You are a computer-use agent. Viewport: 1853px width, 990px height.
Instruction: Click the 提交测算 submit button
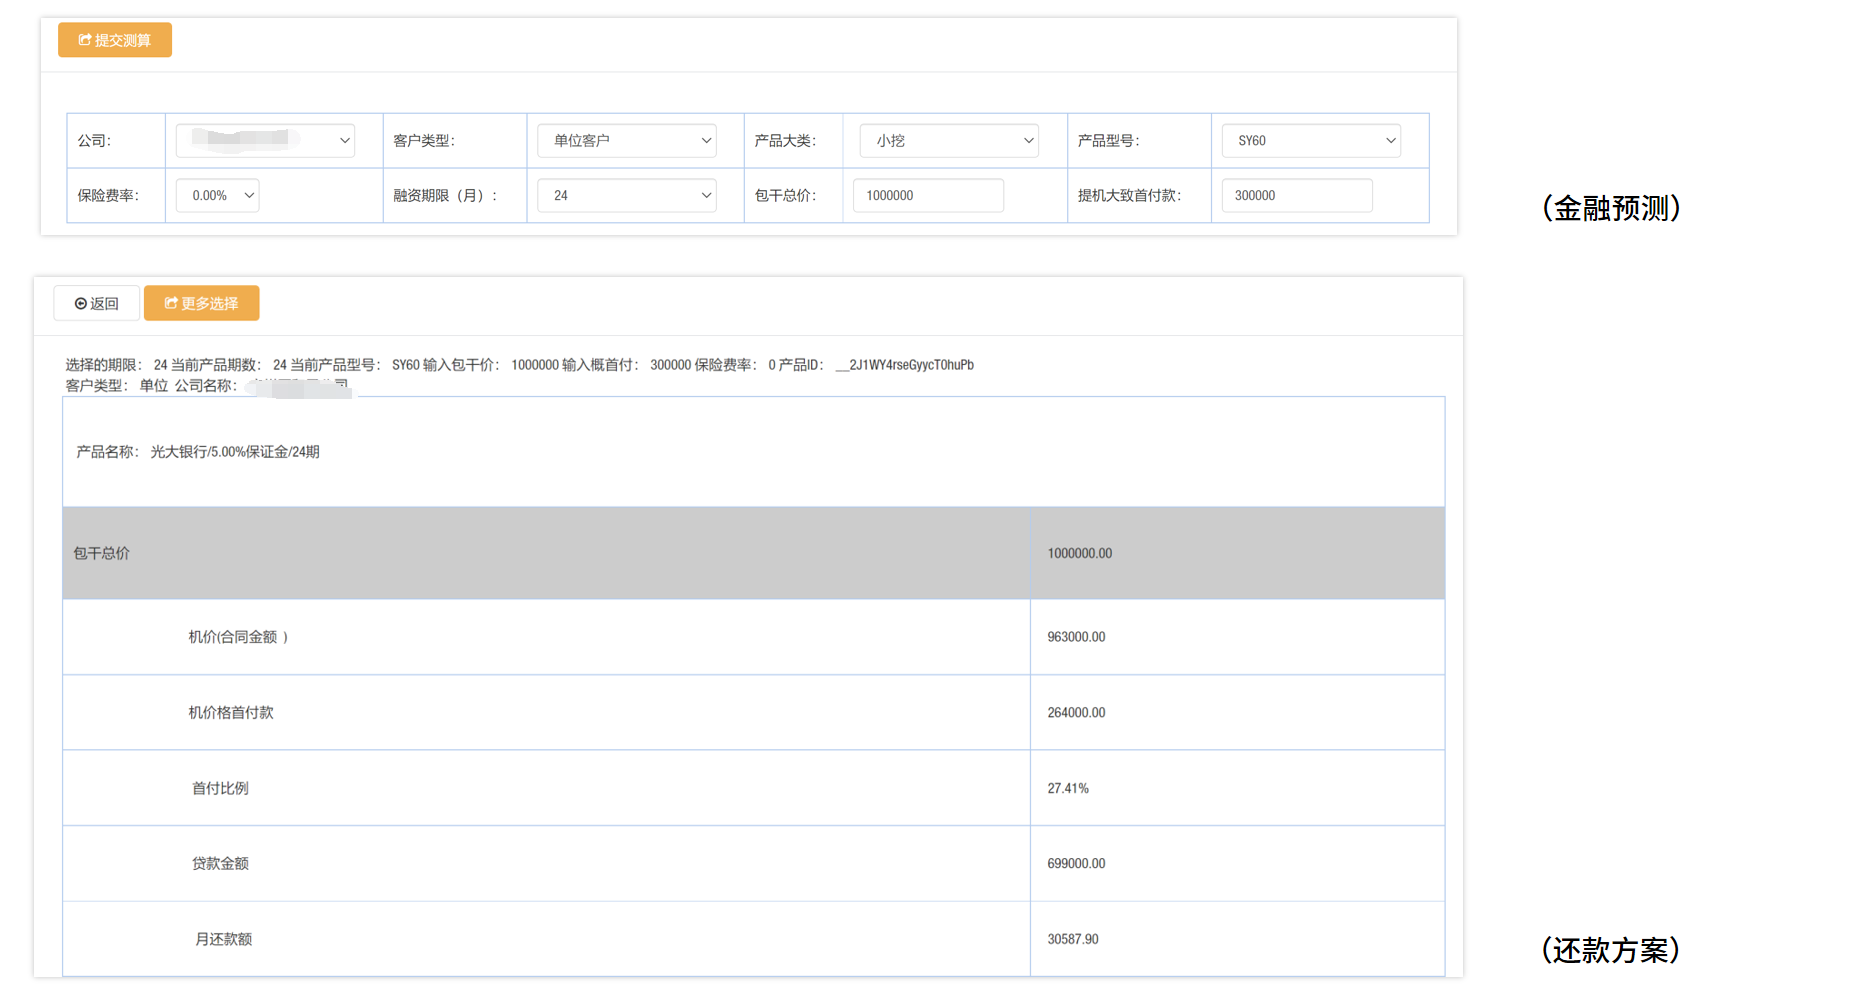tap(115, 40)
